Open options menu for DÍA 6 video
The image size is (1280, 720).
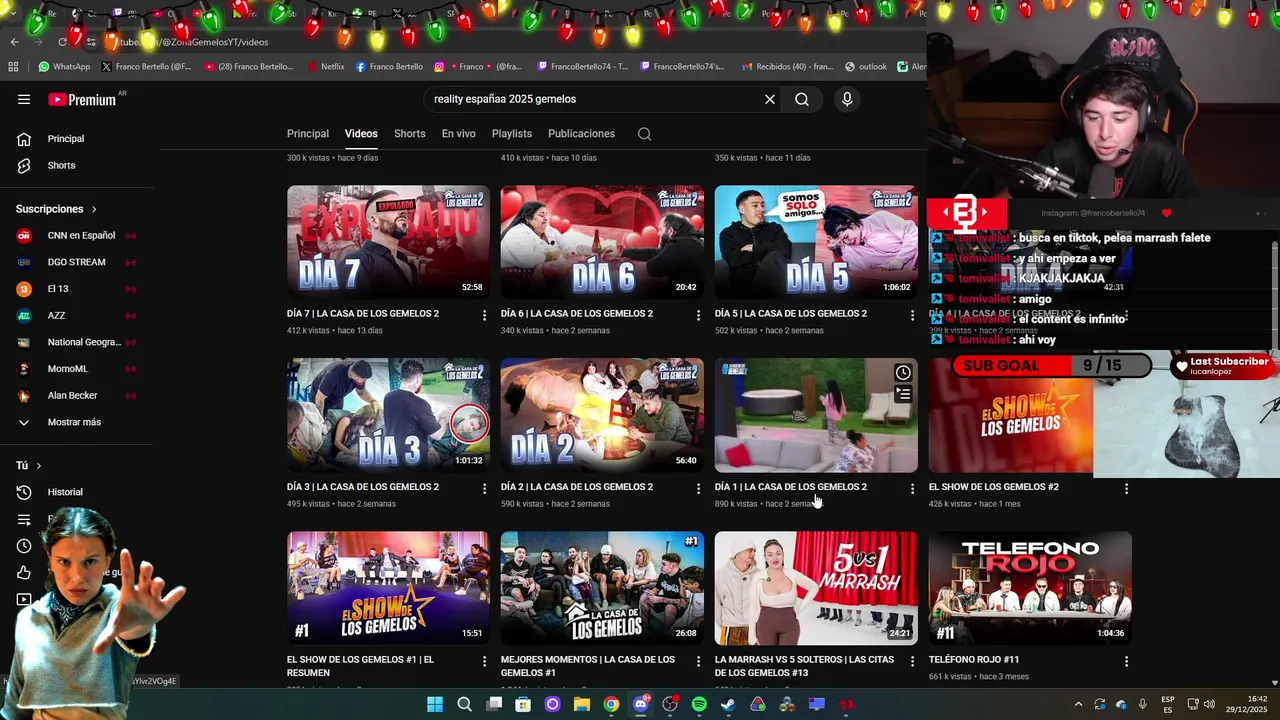click(698, 315)
